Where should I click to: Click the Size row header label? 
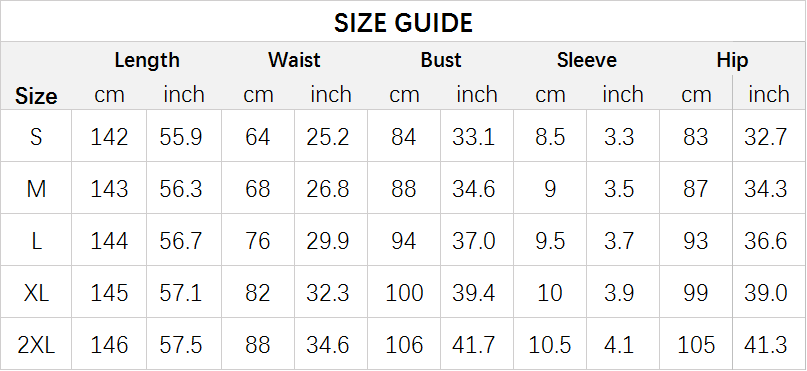(x=36, y=96)
